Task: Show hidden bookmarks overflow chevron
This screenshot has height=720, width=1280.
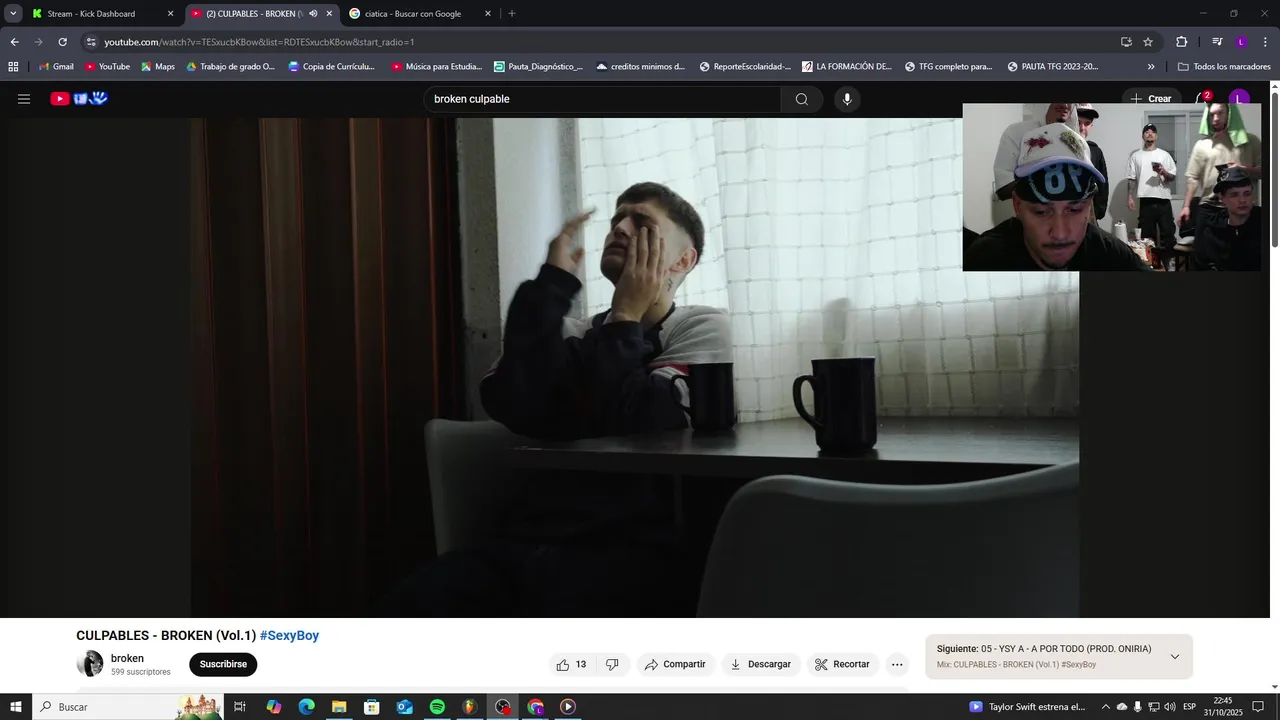Action: pyautogui.click(x=1151, y=67)
